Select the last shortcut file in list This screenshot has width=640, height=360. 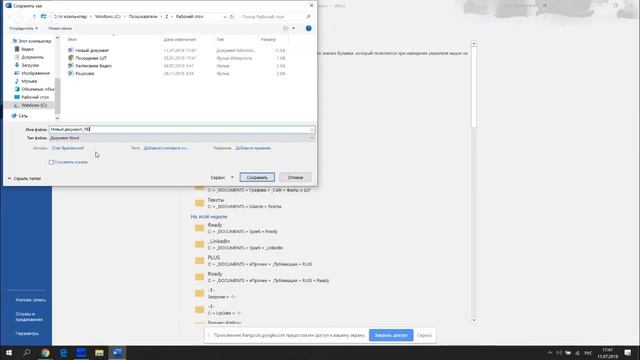[85, 73]
